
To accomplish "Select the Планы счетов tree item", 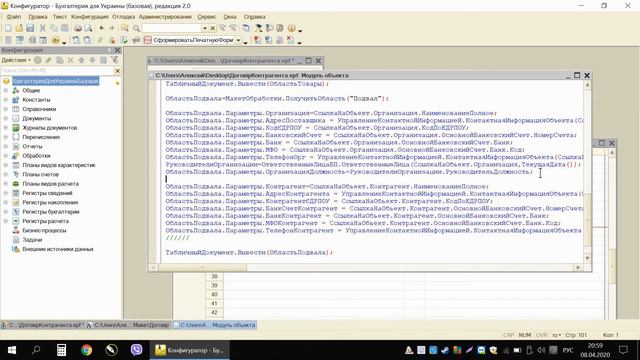I will (40, 174).
